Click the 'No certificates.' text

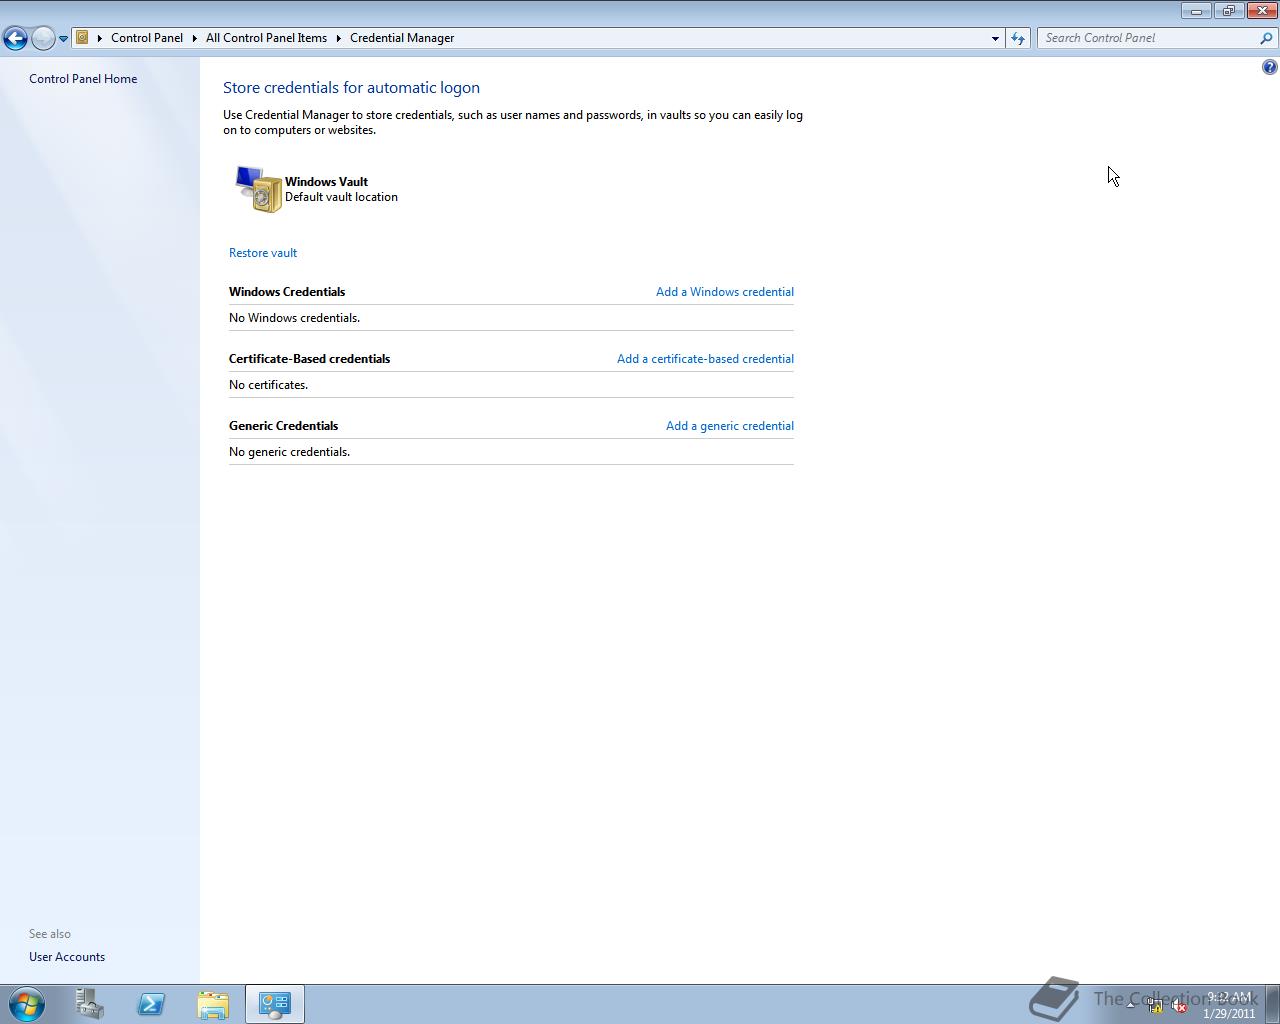(x=268, y=385)
